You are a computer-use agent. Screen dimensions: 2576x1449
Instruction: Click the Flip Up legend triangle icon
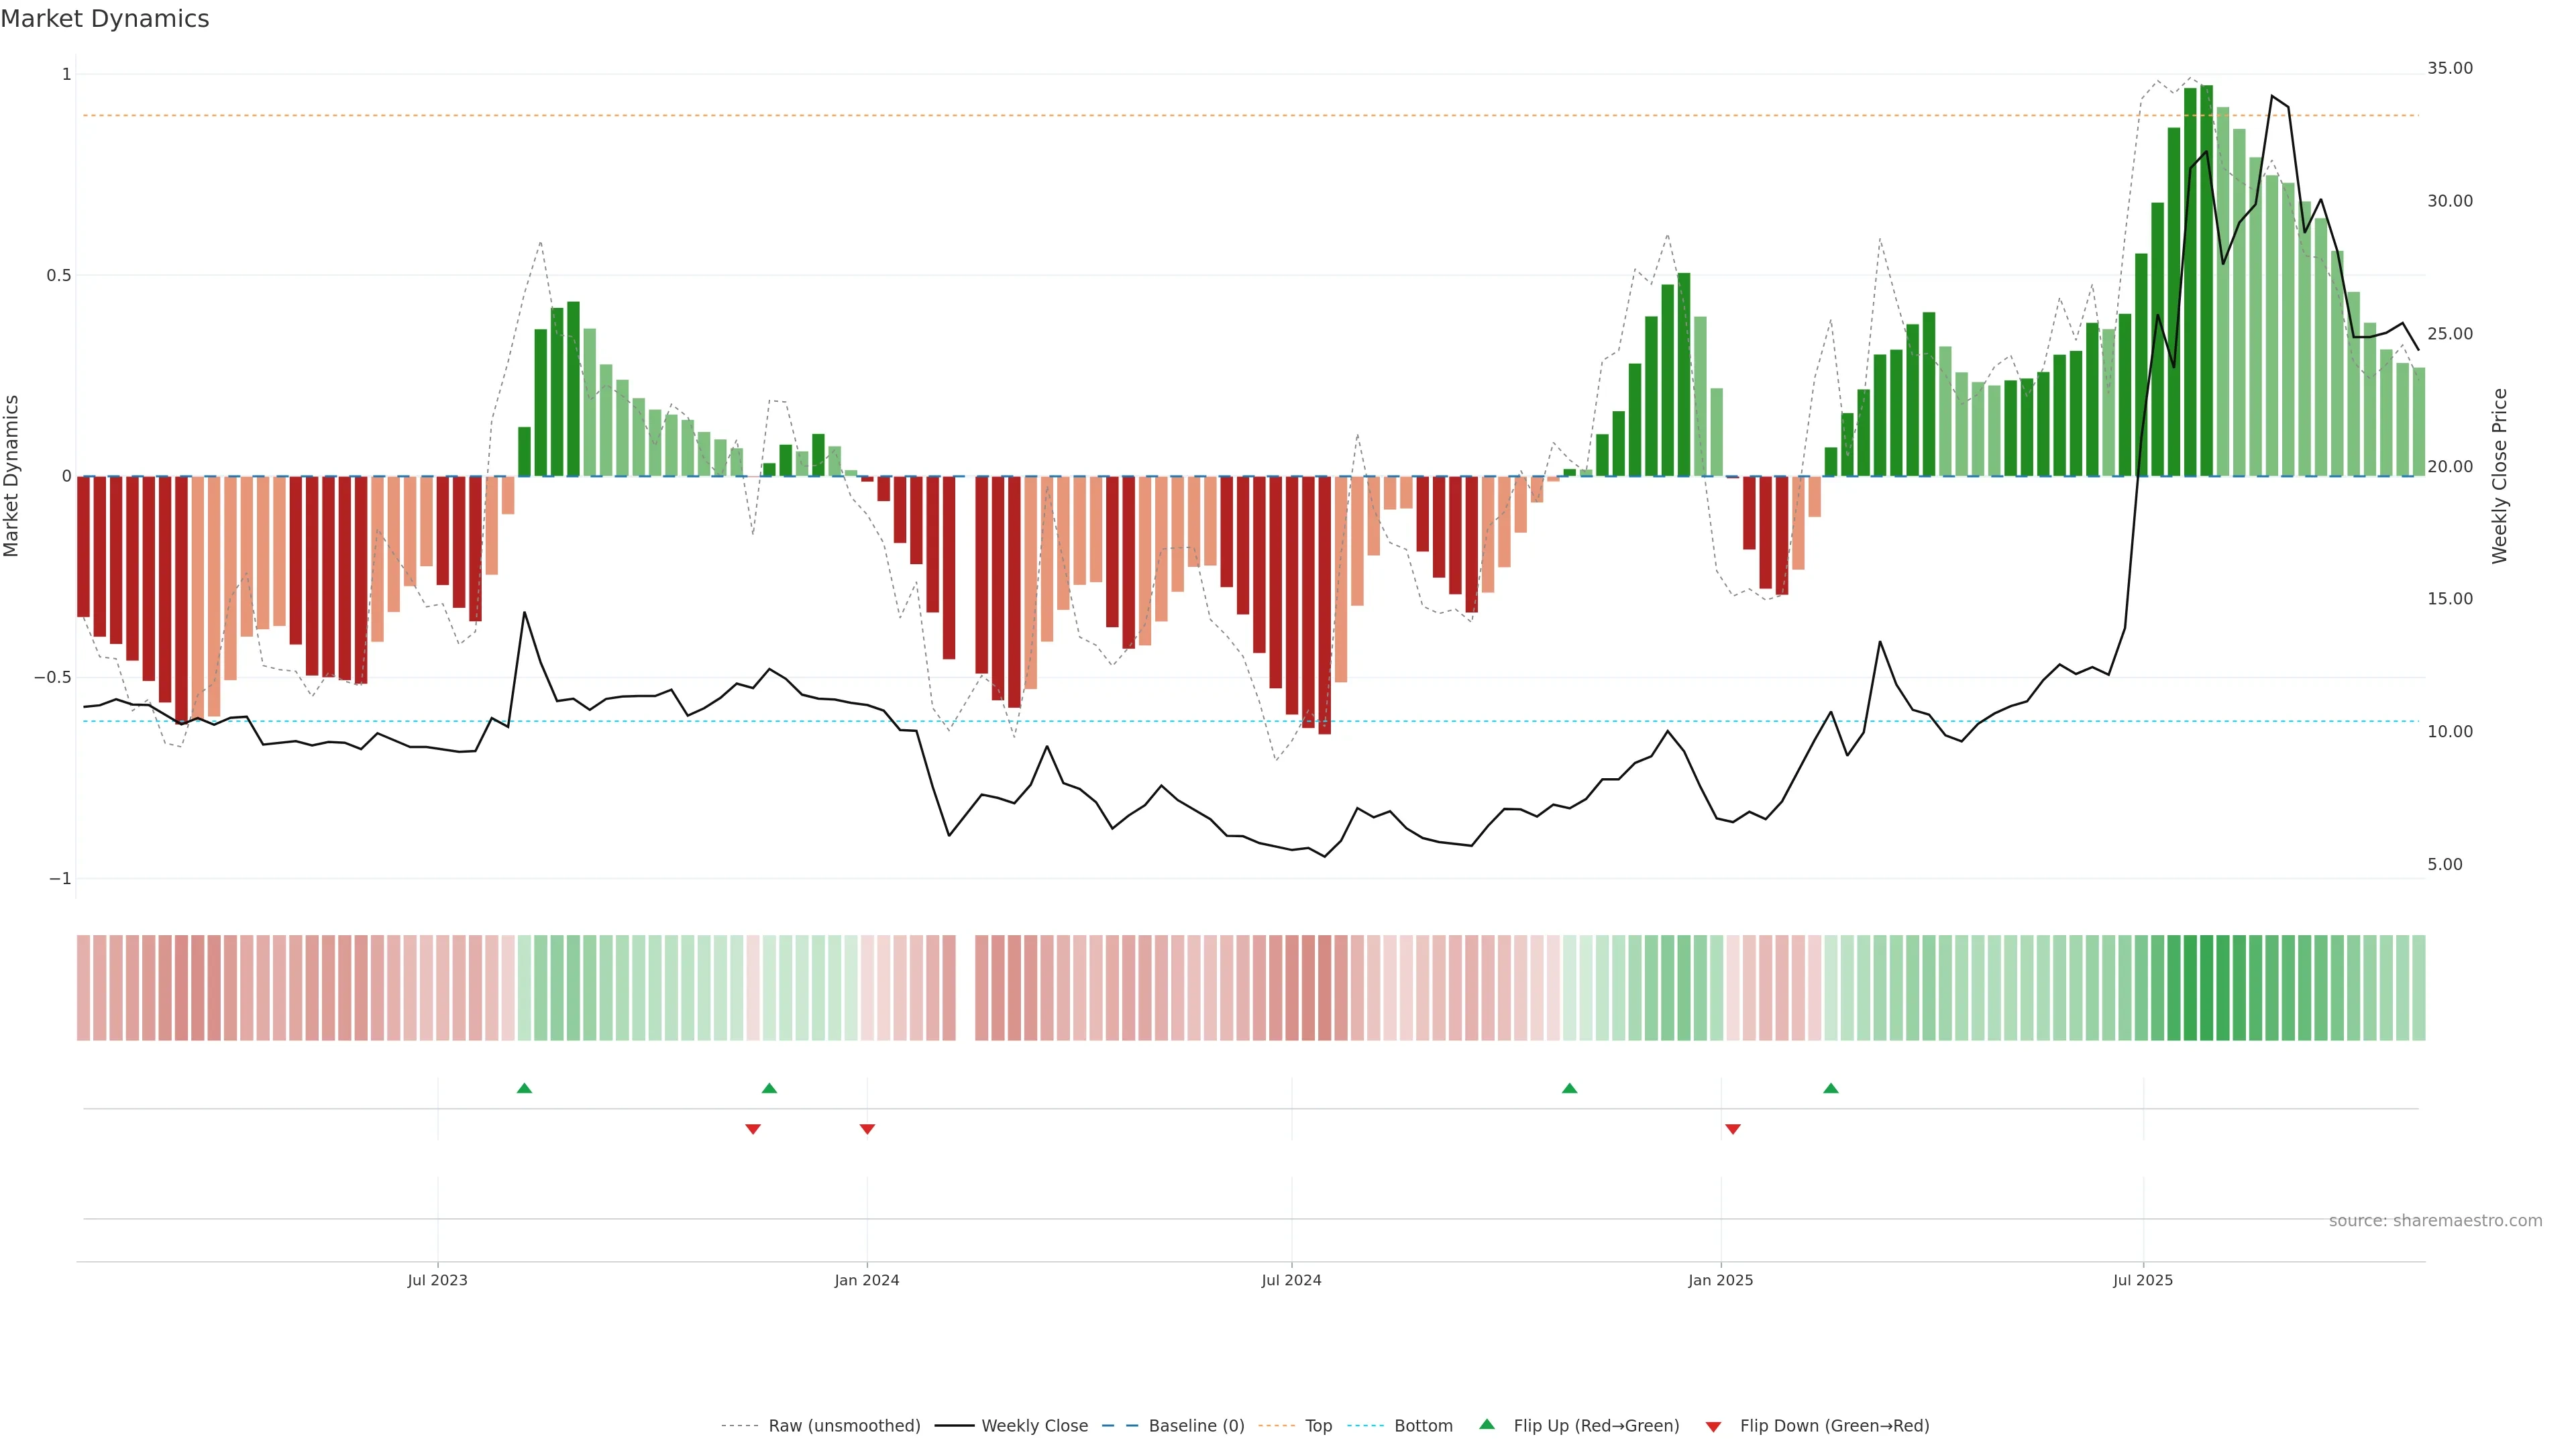(x=1487, y=1424)
